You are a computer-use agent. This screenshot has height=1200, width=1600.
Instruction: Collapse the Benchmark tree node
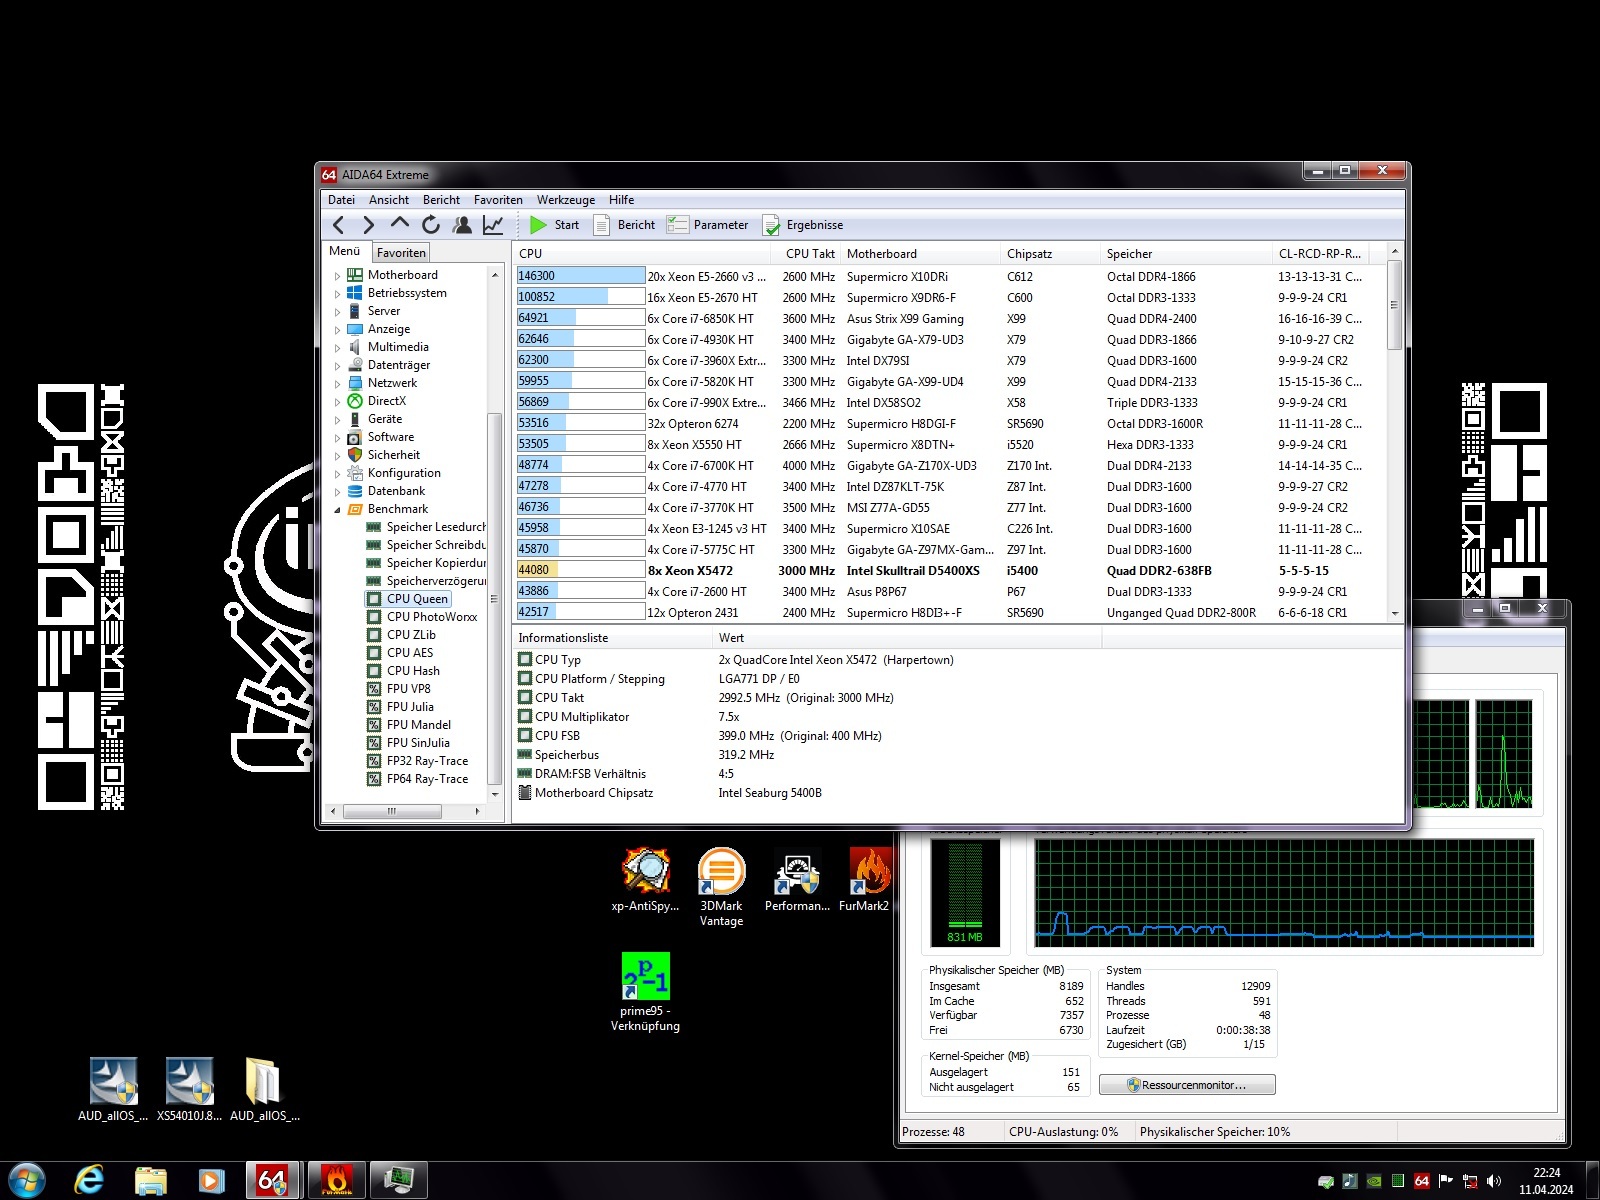pos(337,509)
